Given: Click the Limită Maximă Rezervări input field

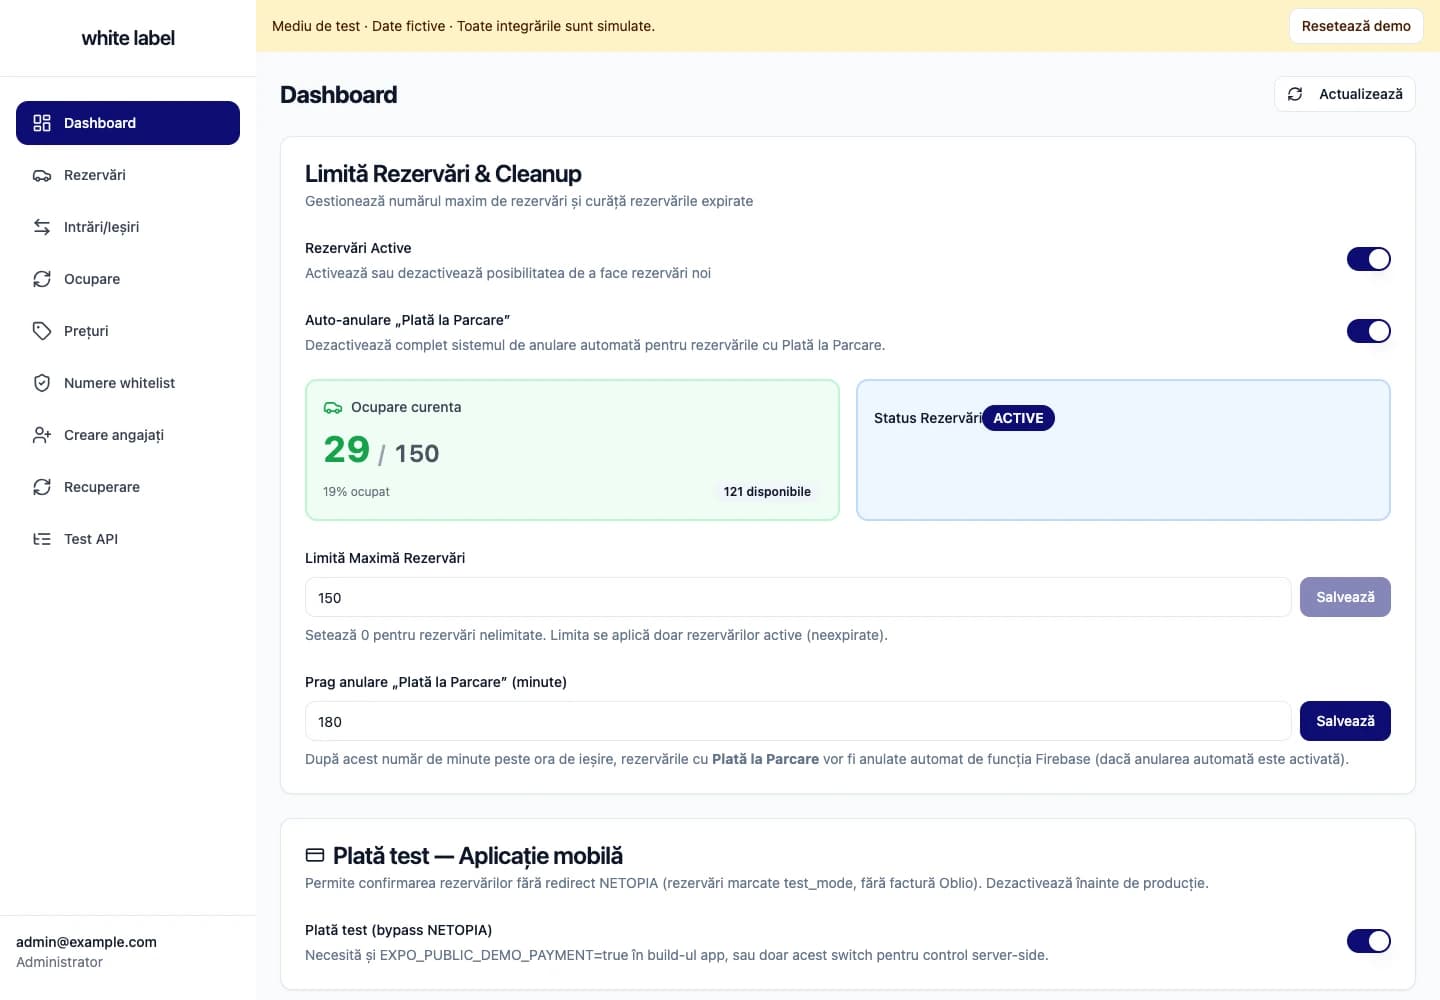Looking at the screenshot, I should (798, 597).
